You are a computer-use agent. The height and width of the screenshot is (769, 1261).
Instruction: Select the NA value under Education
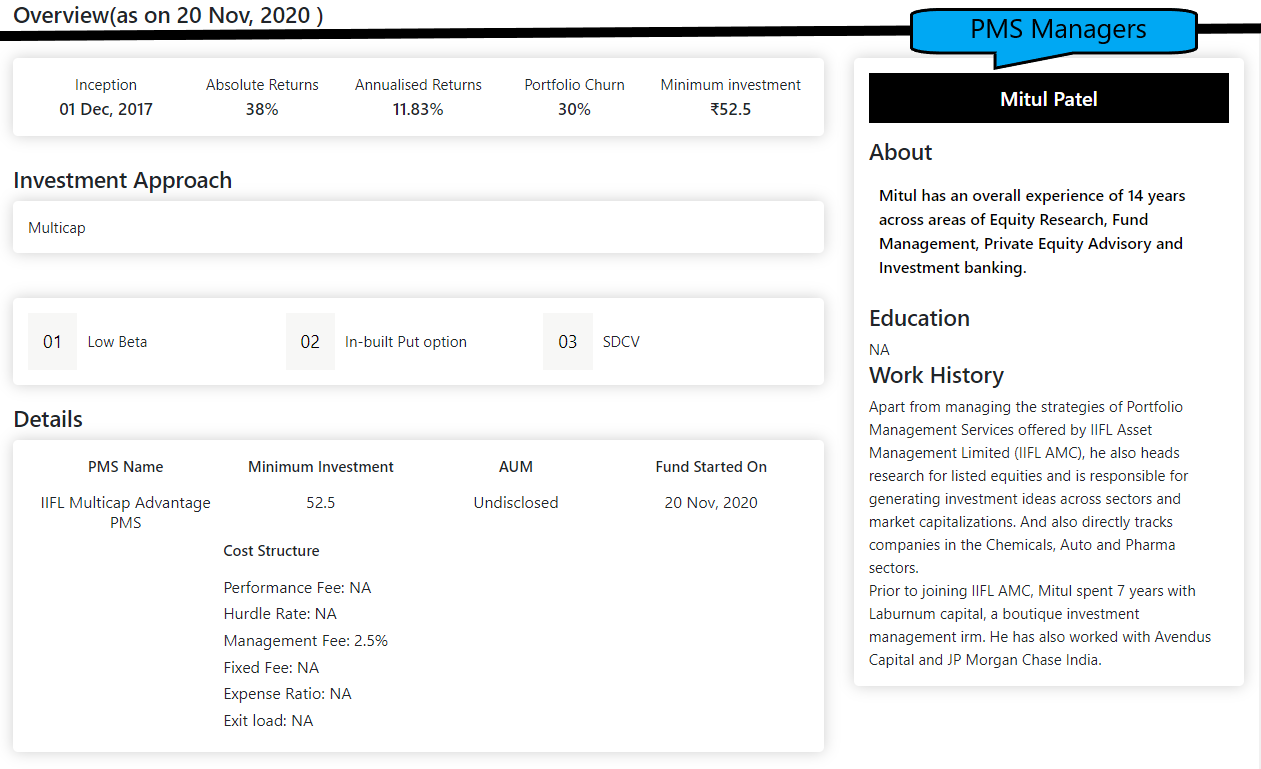[879, 350]
